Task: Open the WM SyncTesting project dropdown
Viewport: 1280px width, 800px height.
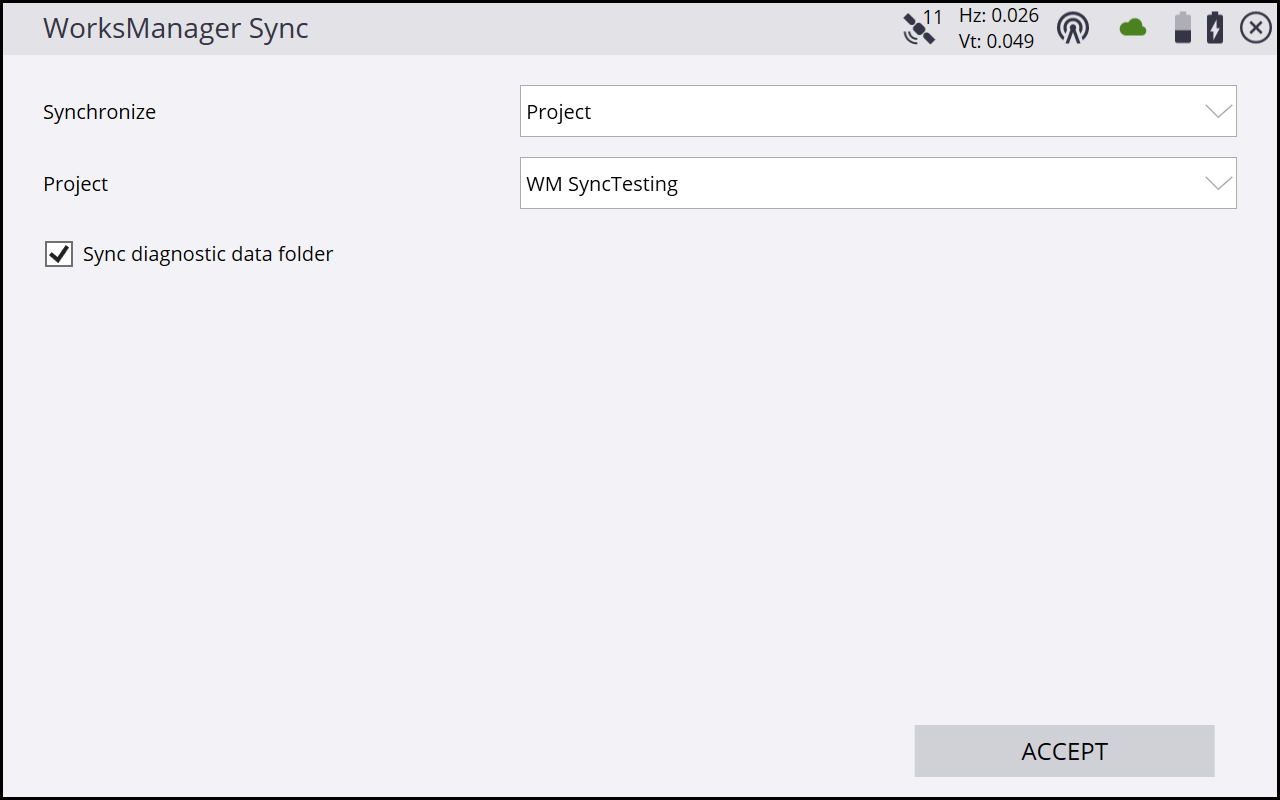Action: (x=878, y=183)
